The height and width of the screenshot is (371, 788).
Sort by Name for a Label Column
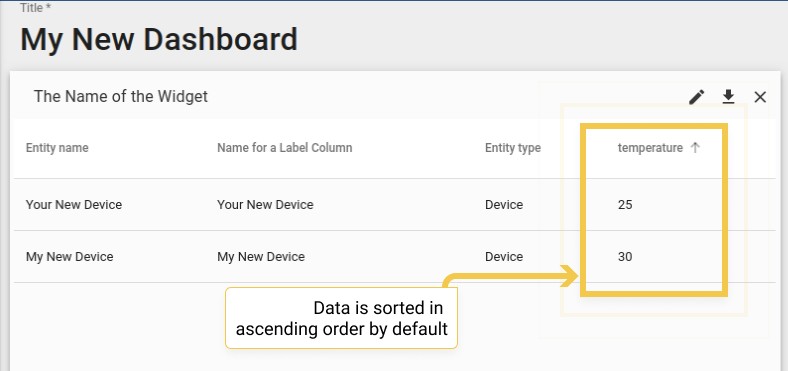(x=284, y=148)
